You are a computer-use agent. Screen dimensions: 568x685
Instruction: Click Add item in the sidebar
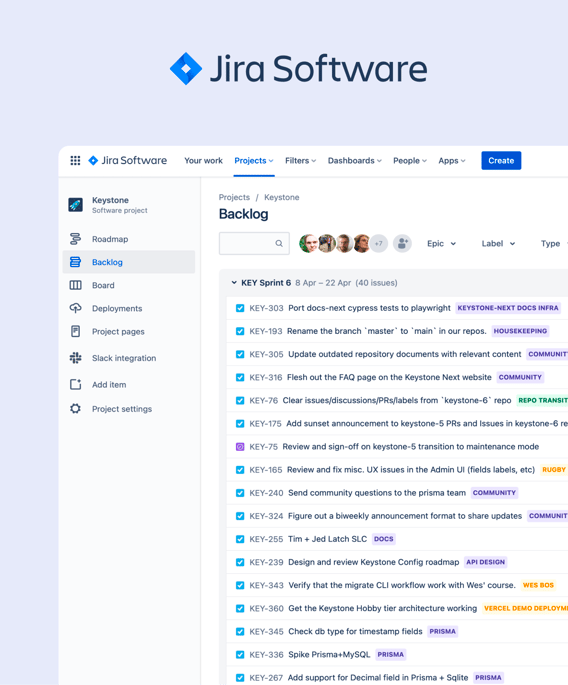click(109, 385)
